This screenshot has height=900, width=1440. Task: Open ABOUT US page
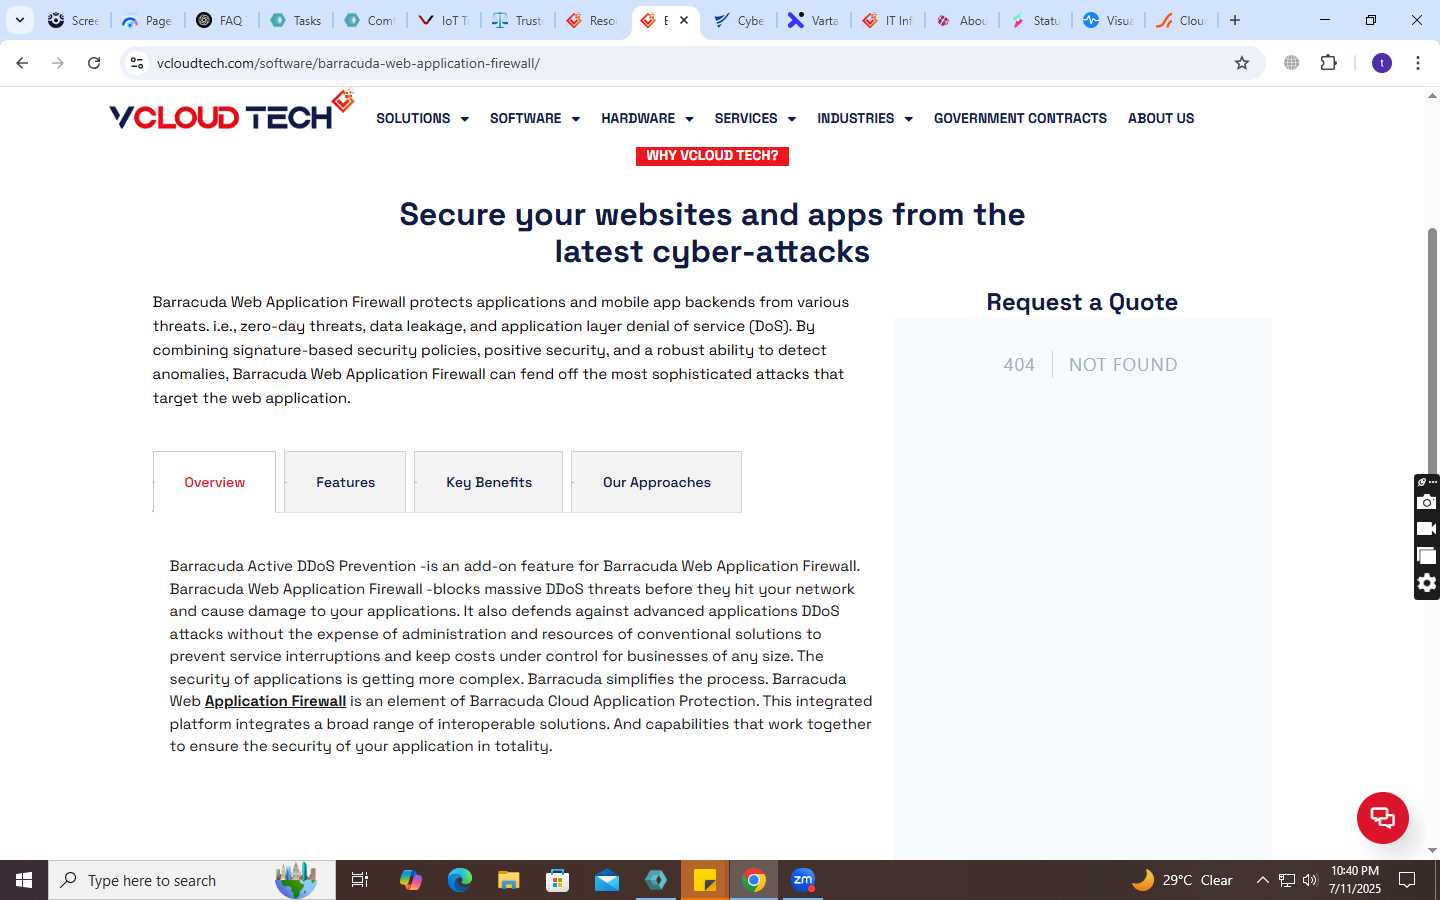1161,118
